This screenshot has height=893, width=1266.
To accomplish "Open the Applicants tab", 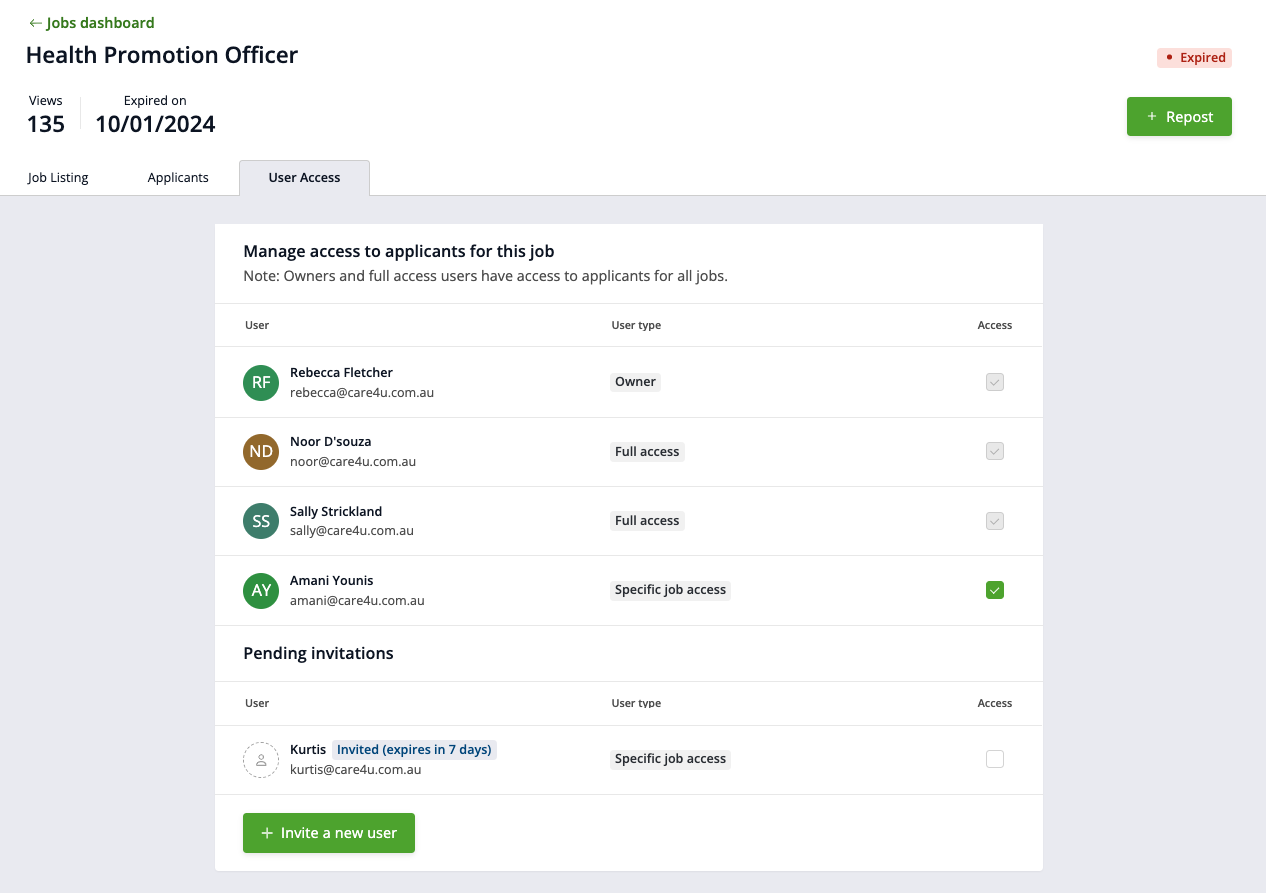I will point(178,178).
